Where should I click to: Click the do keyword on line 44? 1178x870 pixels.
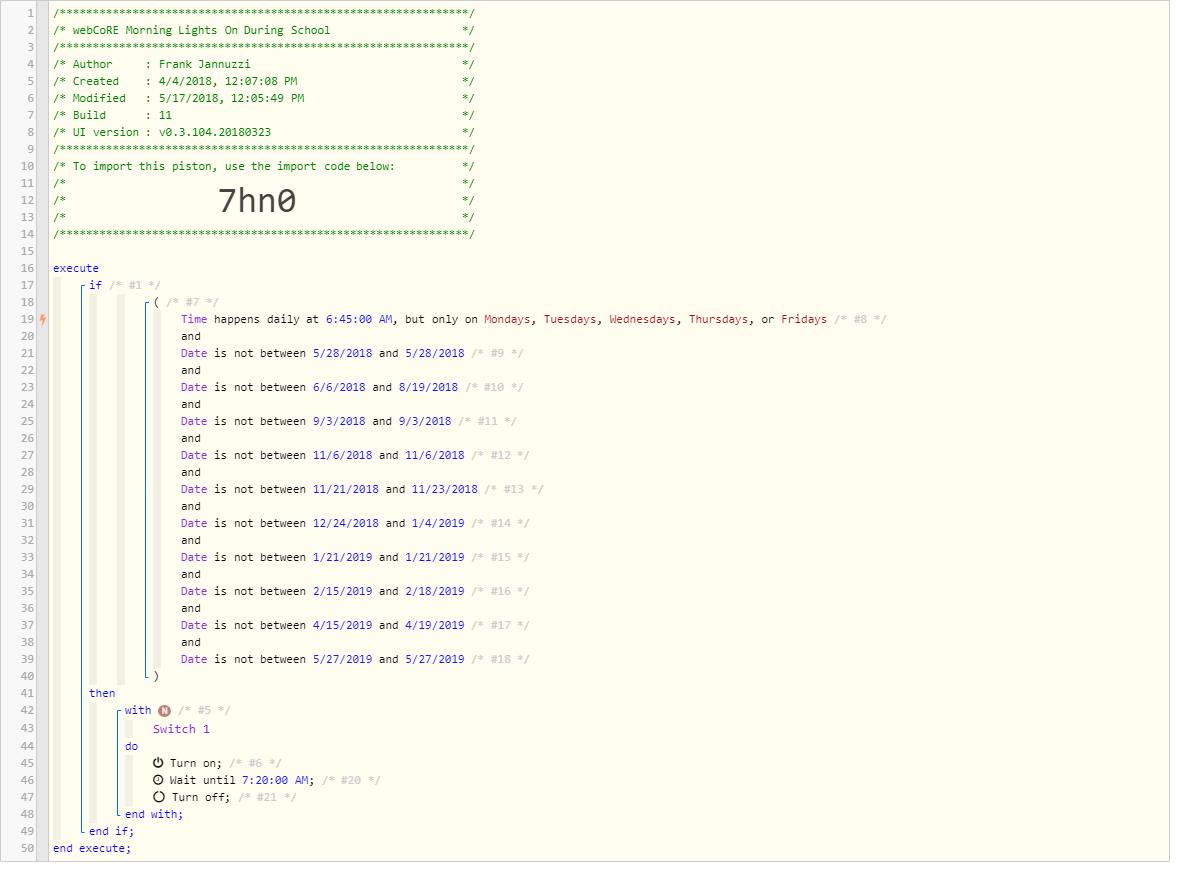[x=131, y=748]
